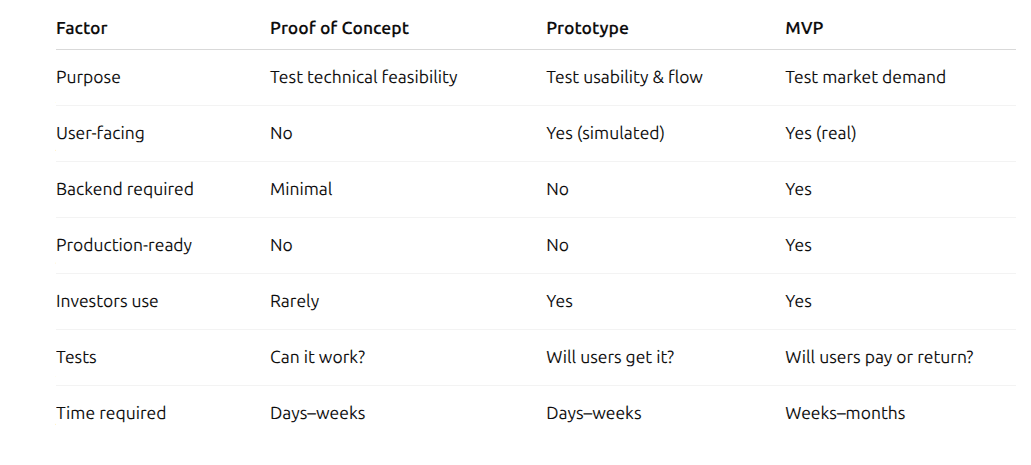Select the User-facing row label

(100, 133)
